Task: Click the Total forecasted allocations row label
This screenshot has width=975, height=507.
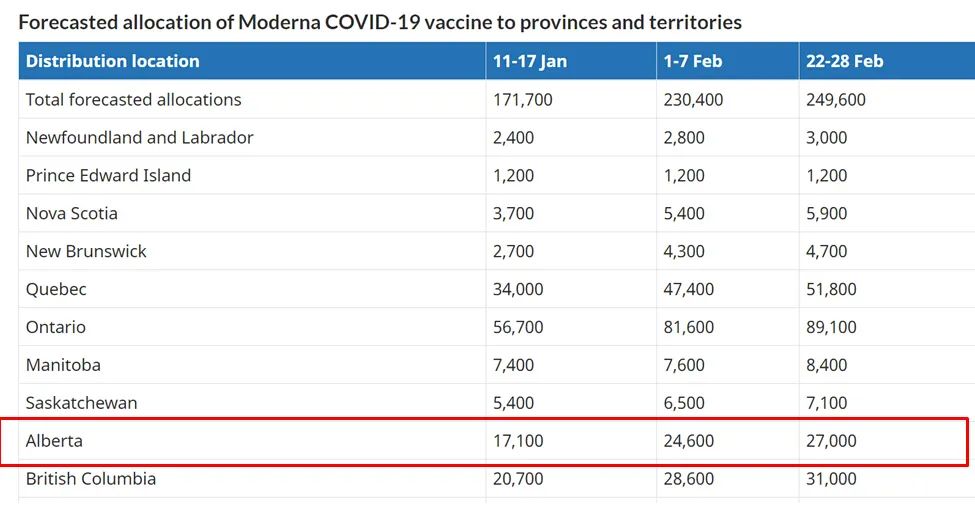Action: tap(134, 100)
